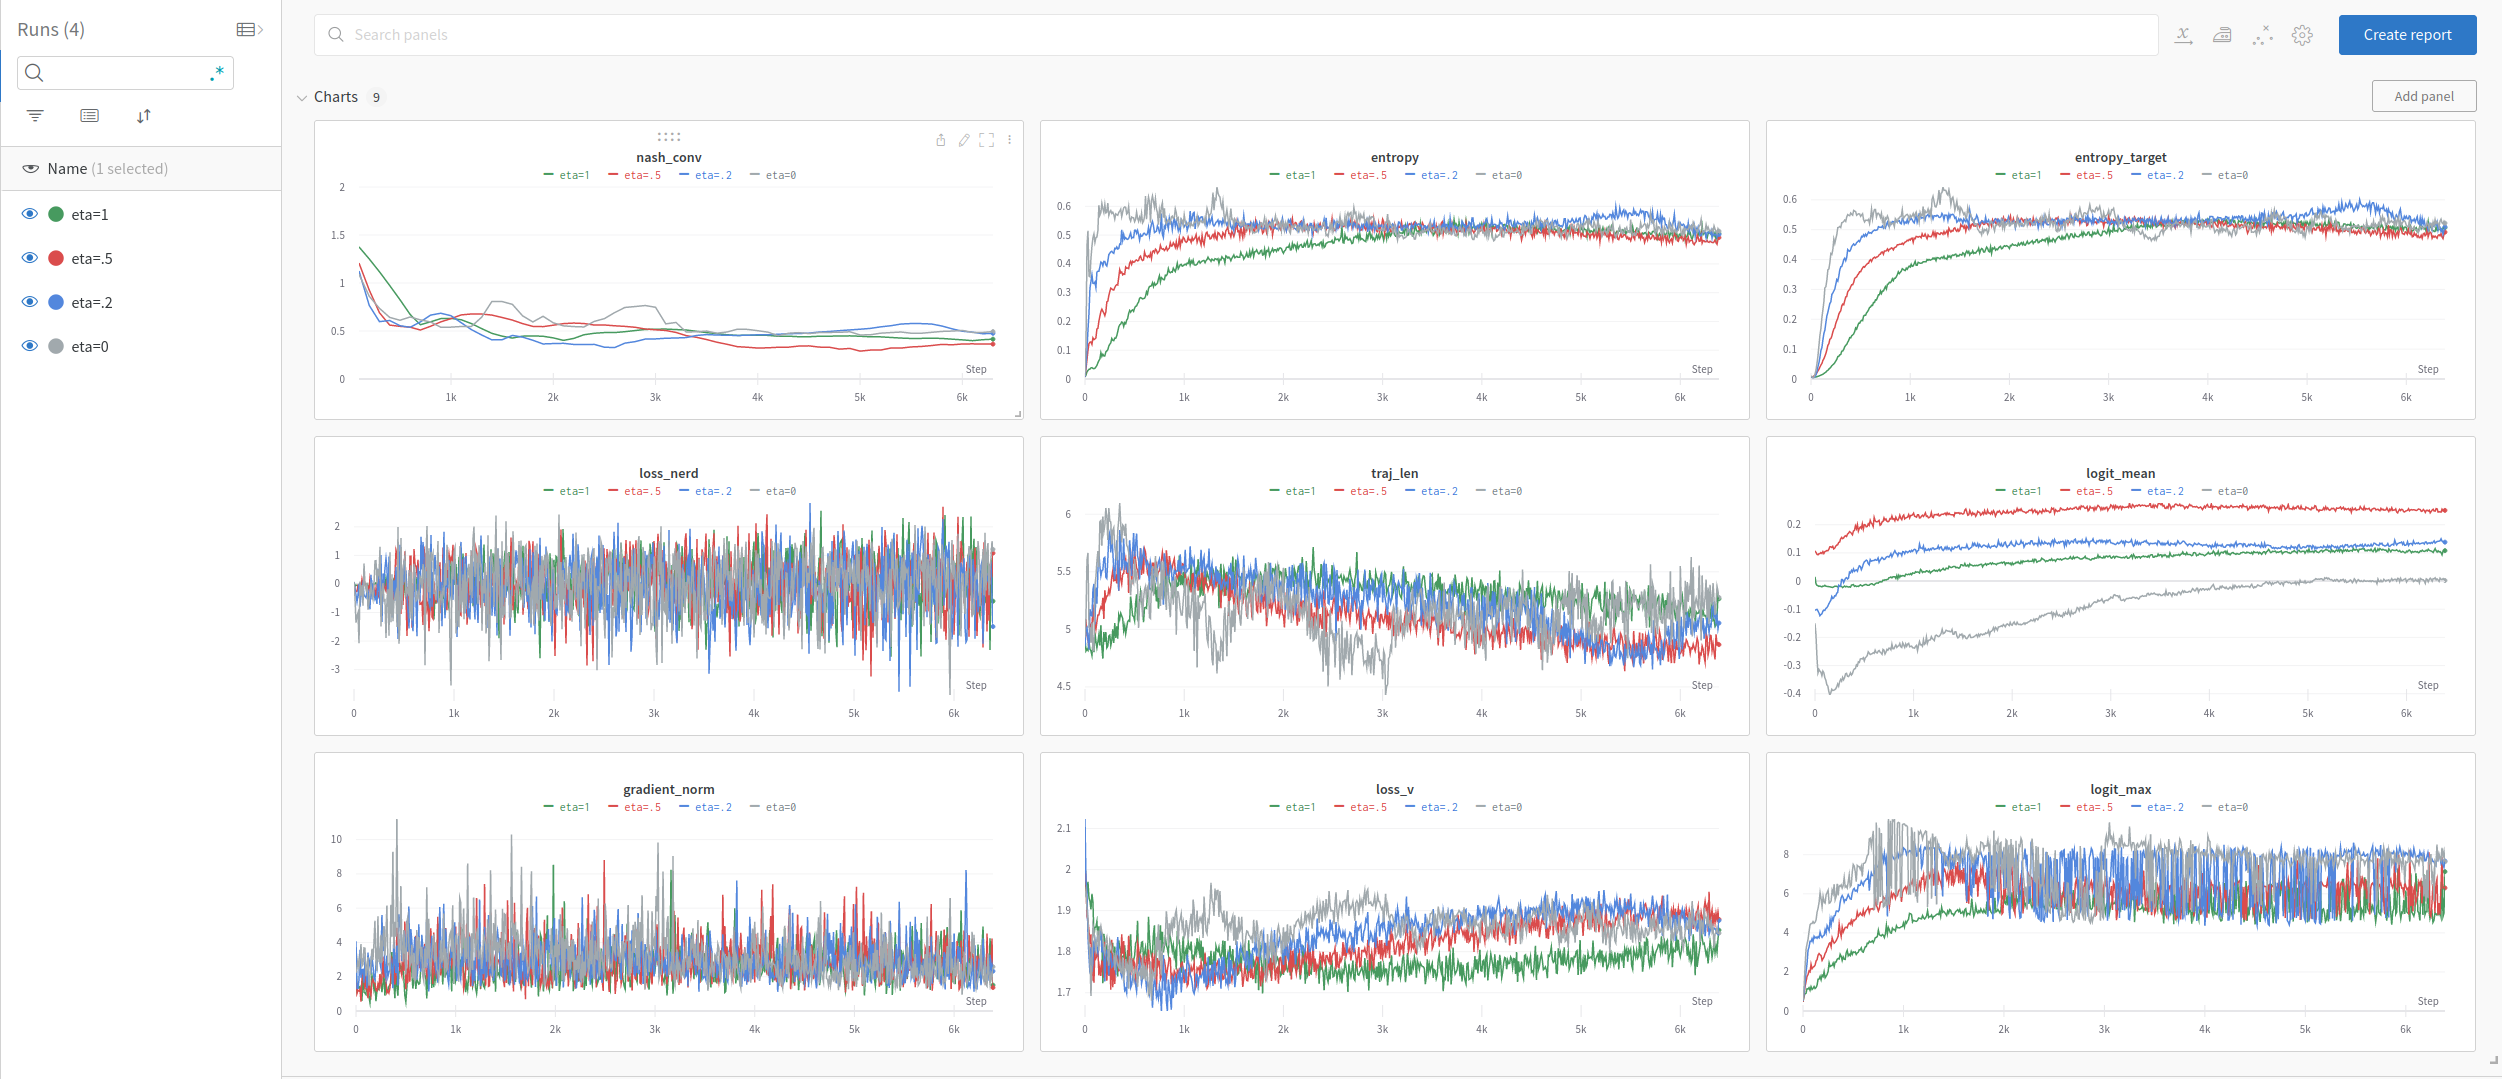2502x1079 pixels.
Task: Change the red color of eta=.5 run
Action: point(56,258)
